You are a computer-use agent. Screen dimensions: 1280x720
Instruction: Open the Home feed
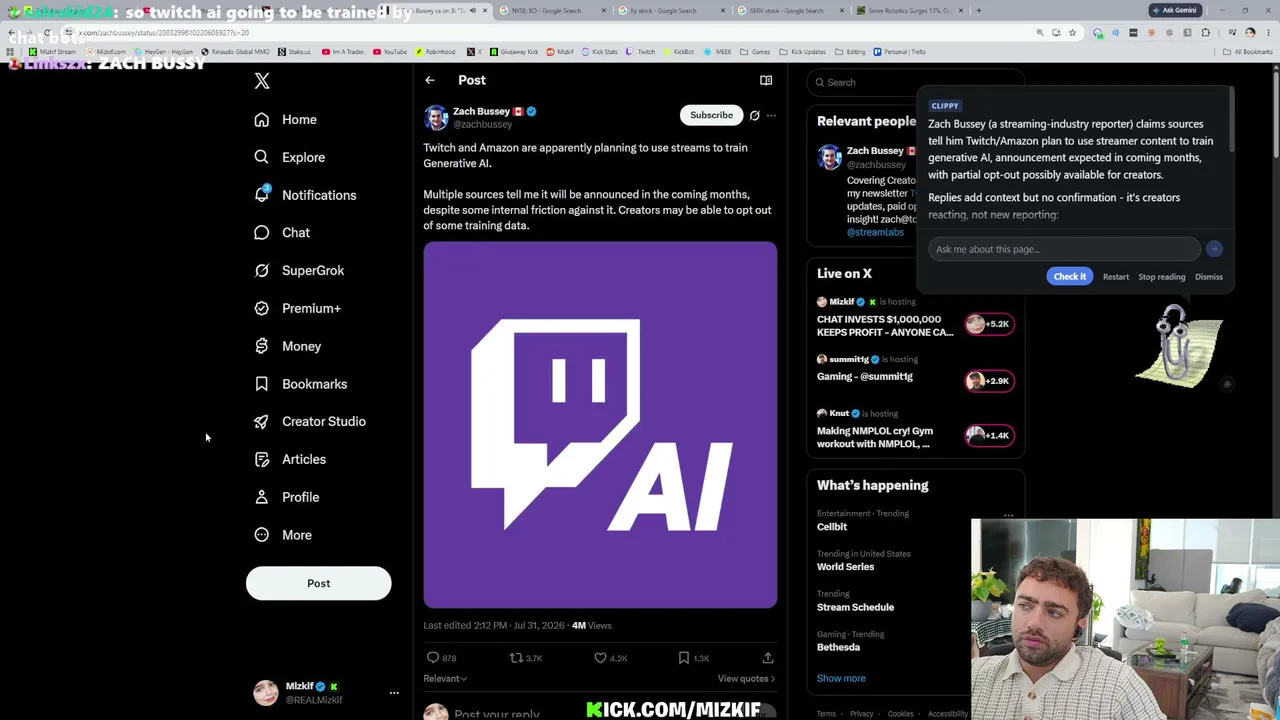pos(285,120)
